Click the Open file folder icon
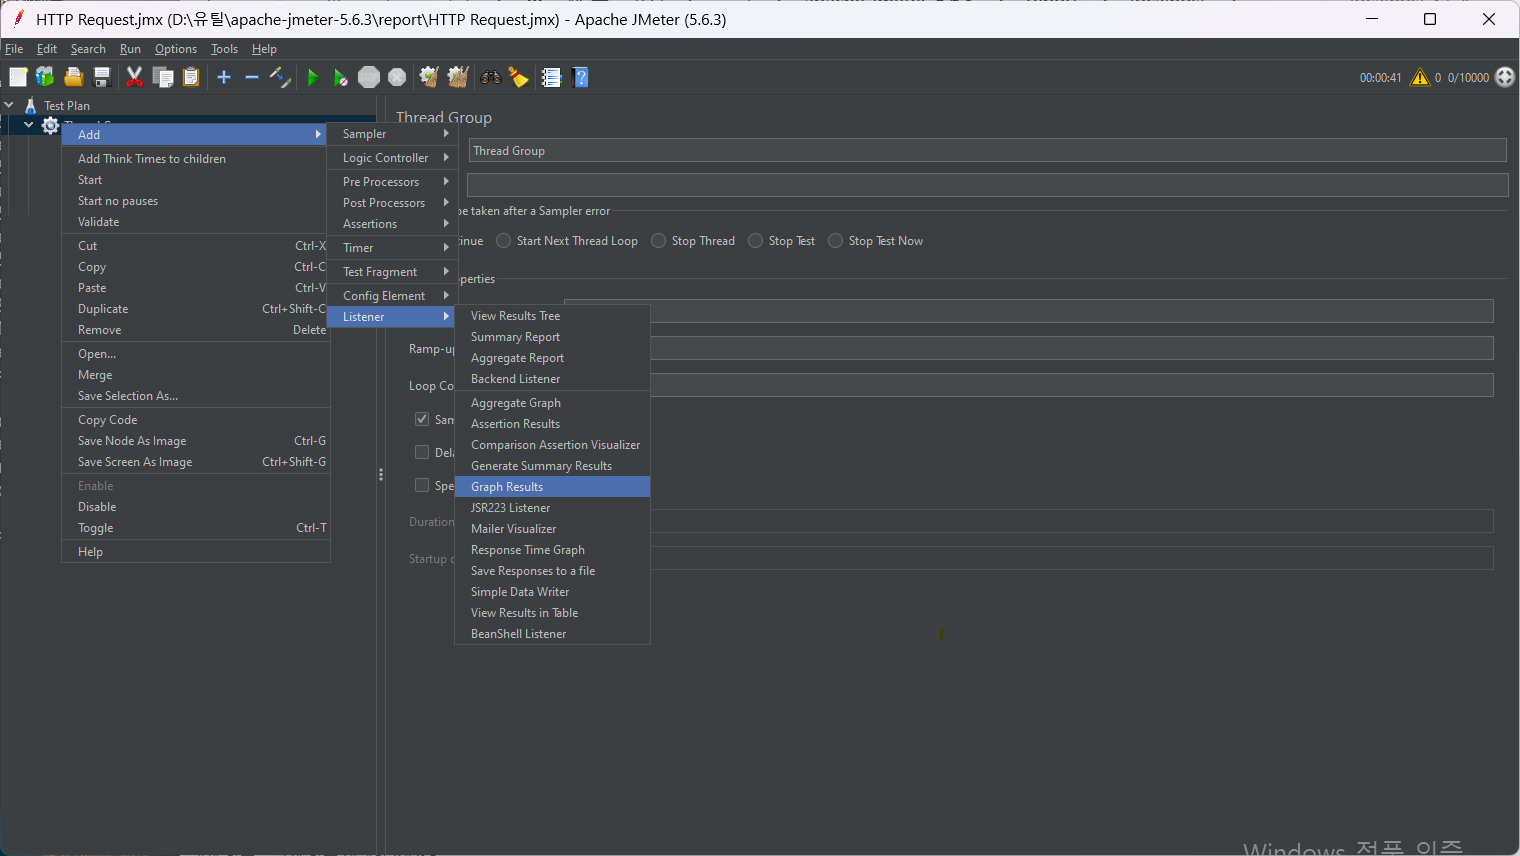This screenshot has height=856, width=1520. click(73, 77)
